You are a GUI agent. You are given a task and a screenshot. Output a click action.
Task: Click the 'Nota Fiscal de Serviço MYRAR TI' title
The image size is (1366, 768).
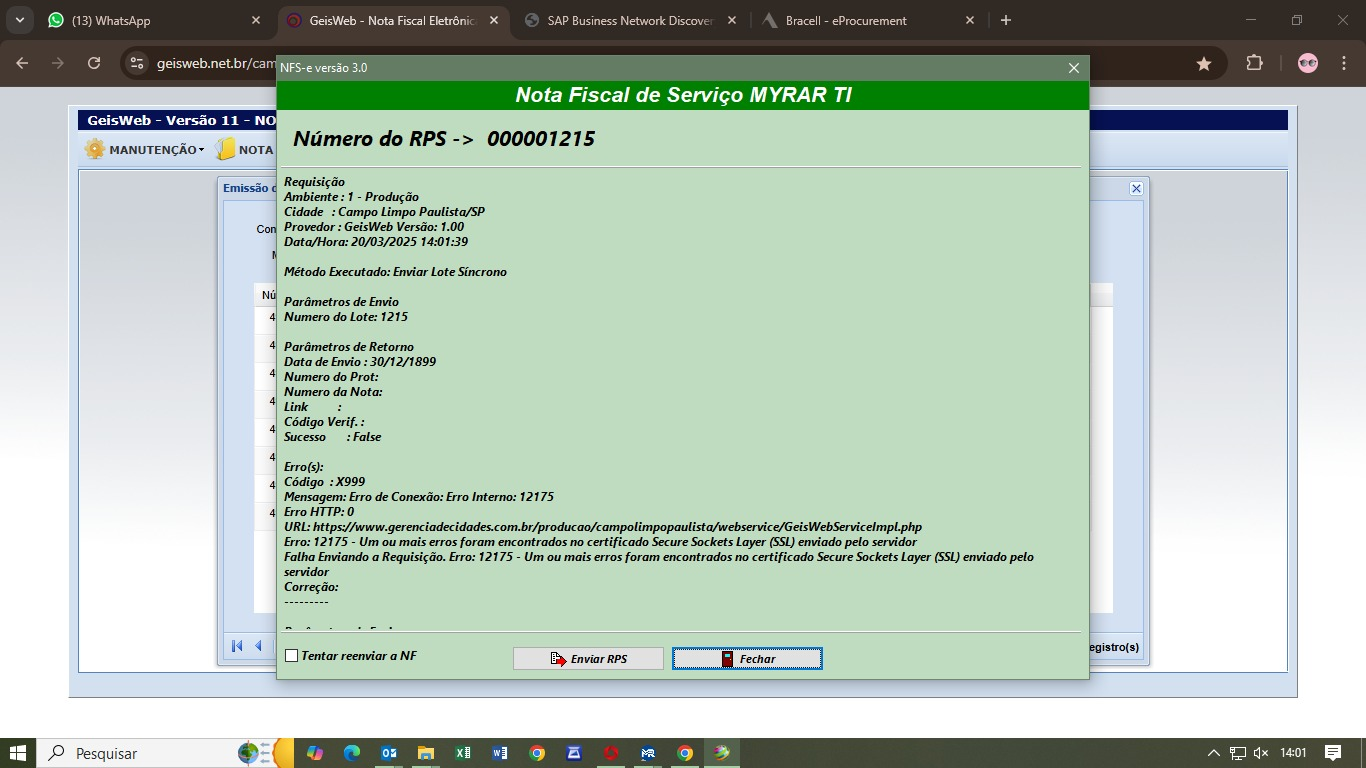pyautogui.click(x=684, y=95)
